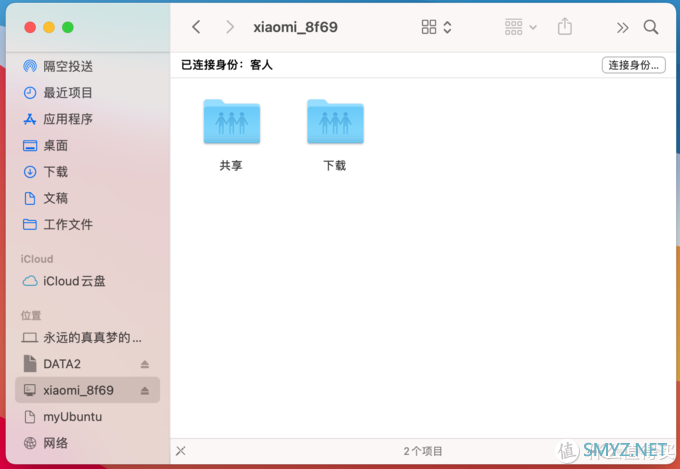Eject the DATA2 volume

pyautogui.click(x=145, y=364)
